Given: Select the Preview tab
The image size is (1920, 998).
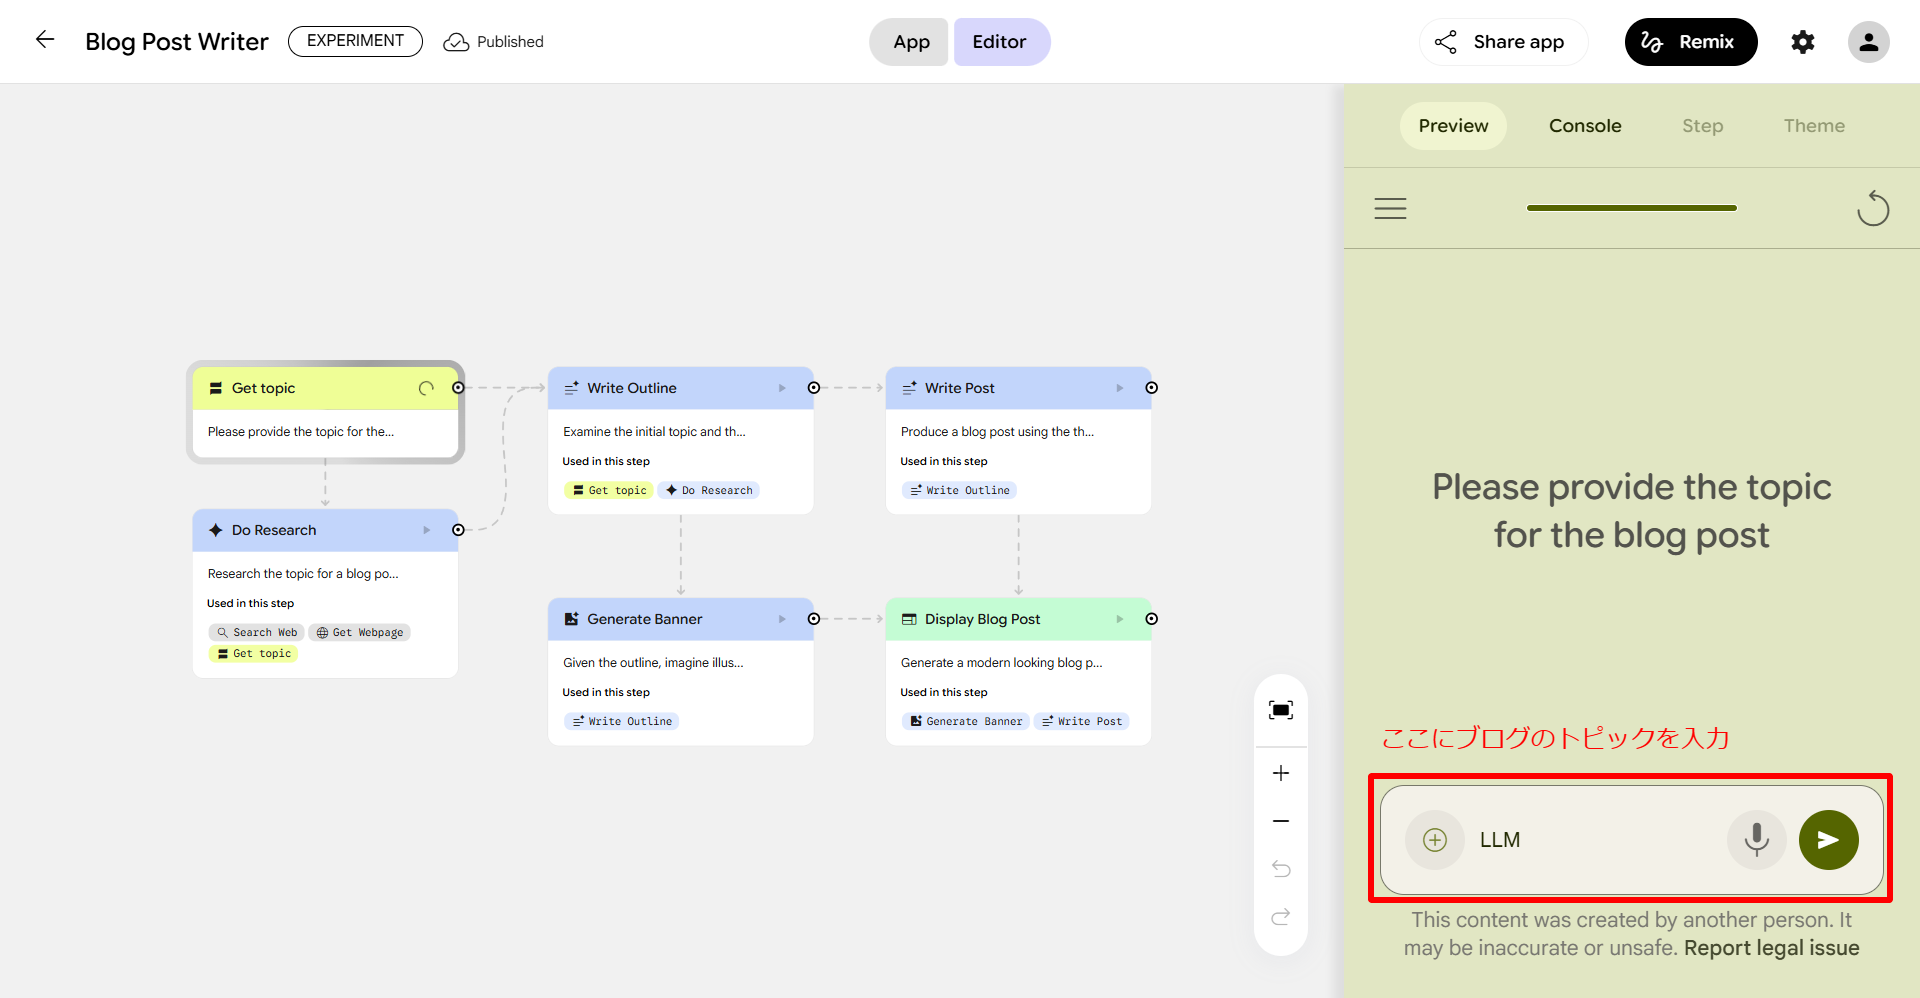Looking at the screenshot, I should pyautogui.click(x=1453, y=126).
